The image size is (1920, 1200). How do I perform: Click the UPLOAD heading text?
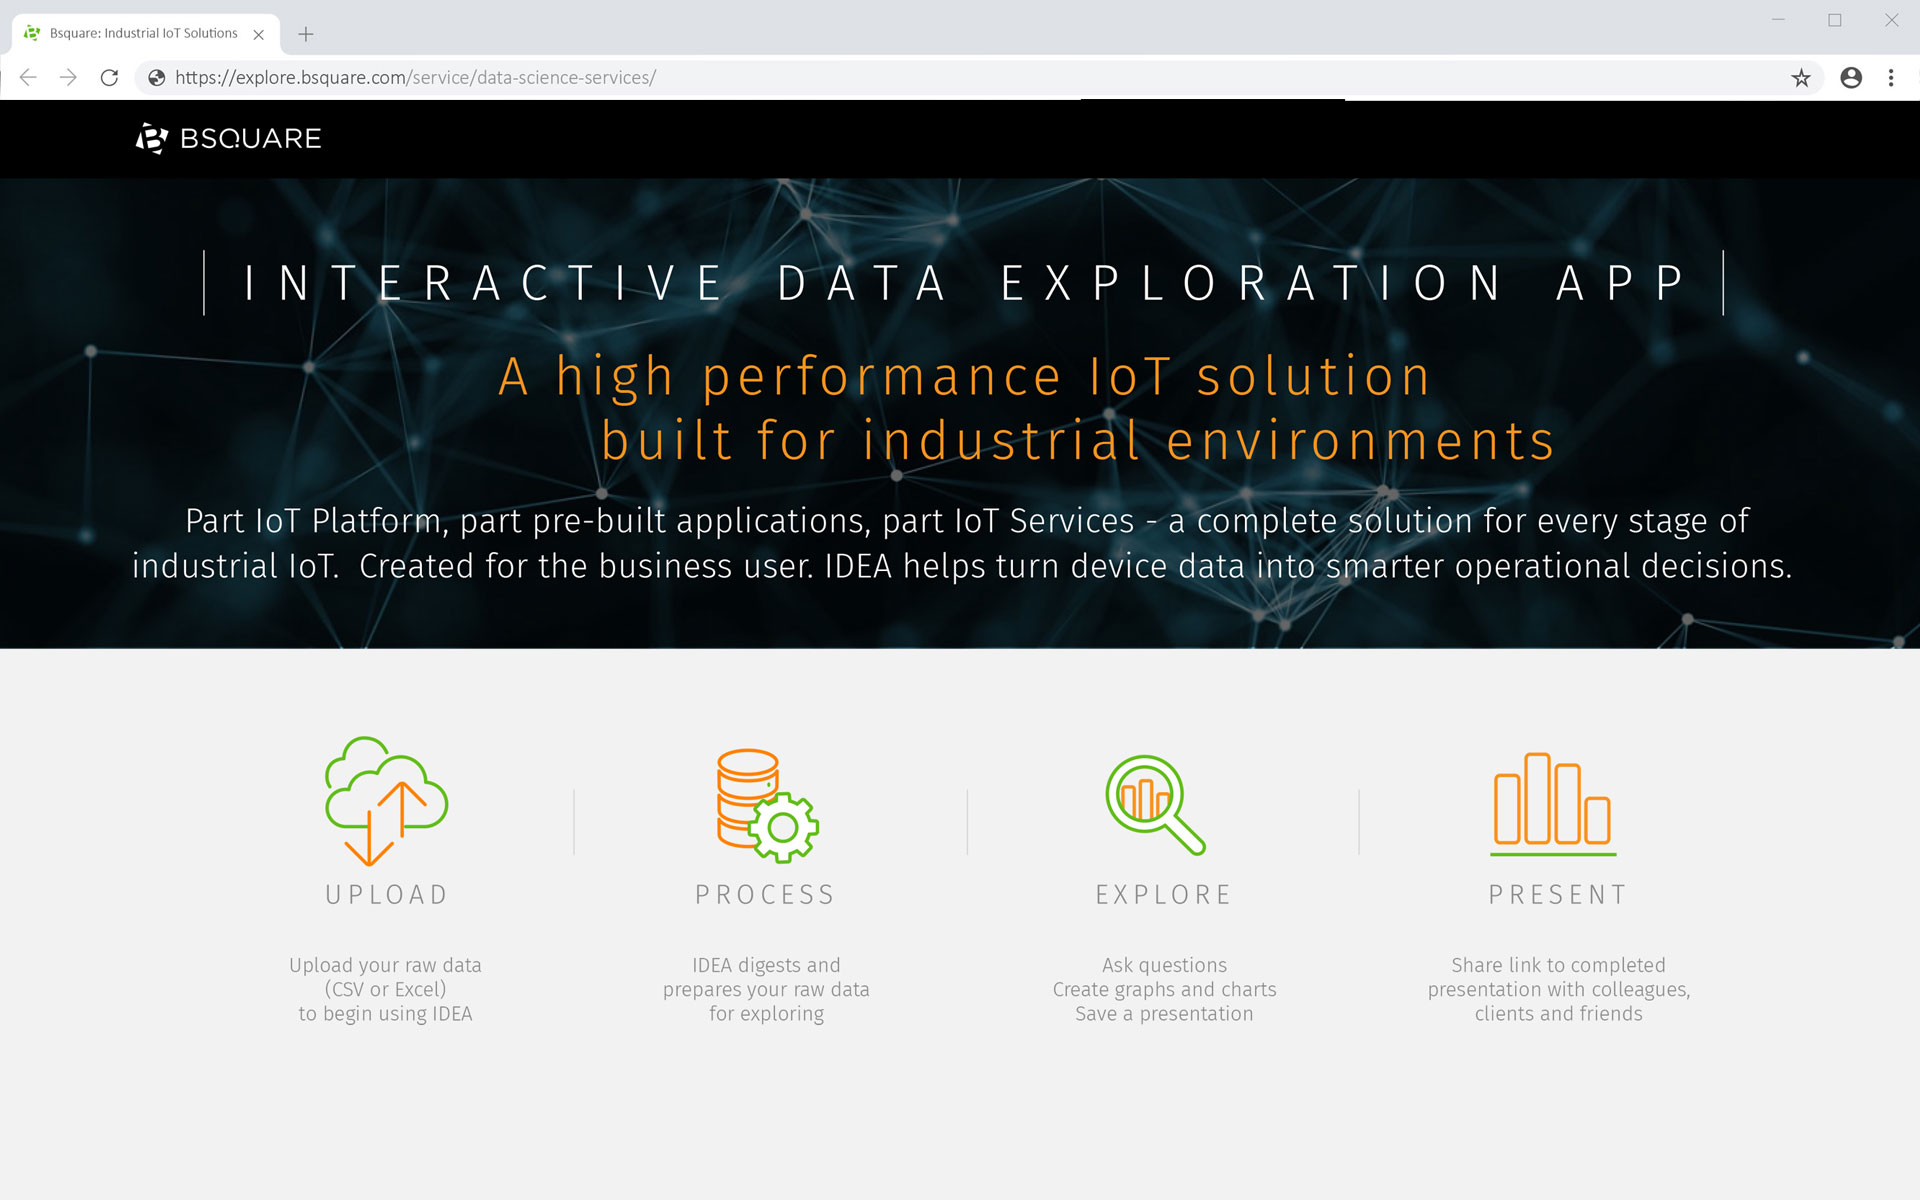tap(386, 894)
